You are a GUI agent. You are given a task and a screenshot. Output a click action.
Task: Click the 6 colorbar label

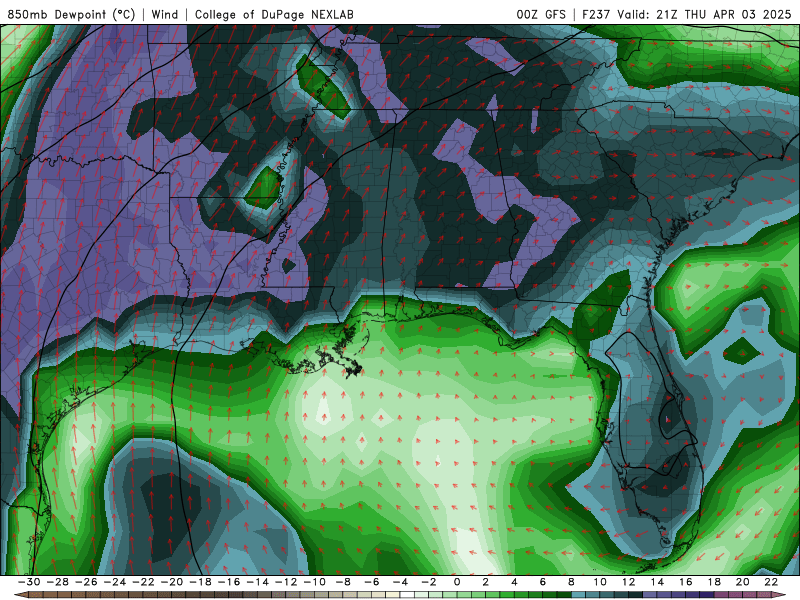[x=543, y=582]
